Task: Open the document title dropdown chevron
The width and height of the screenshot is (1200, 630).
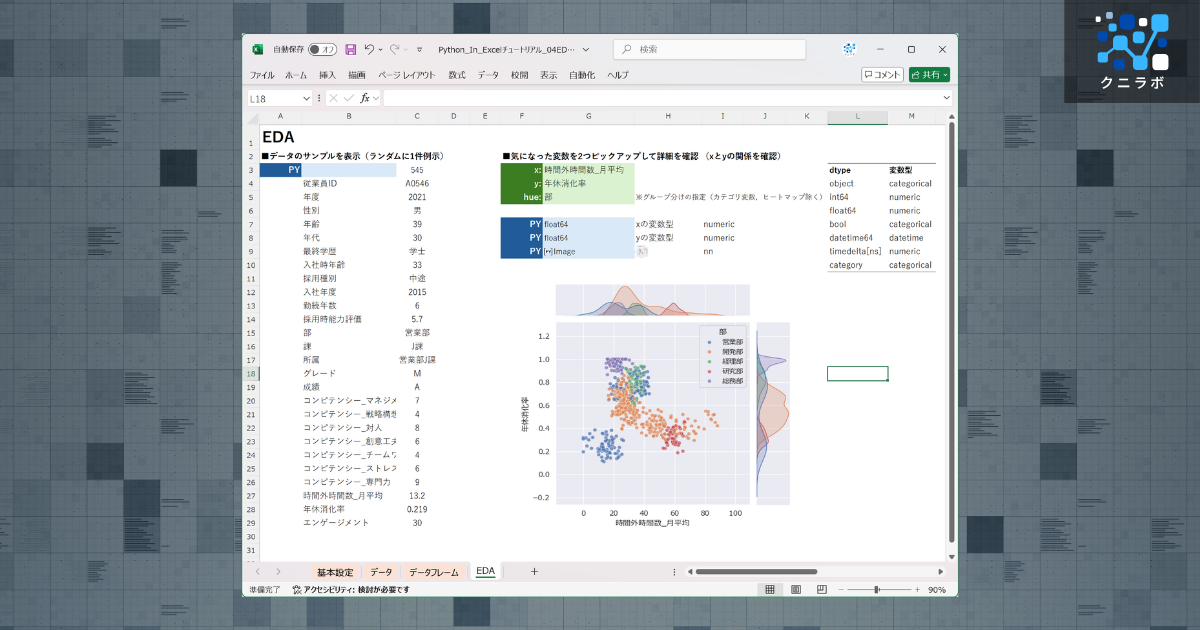Action: (586, 48)
